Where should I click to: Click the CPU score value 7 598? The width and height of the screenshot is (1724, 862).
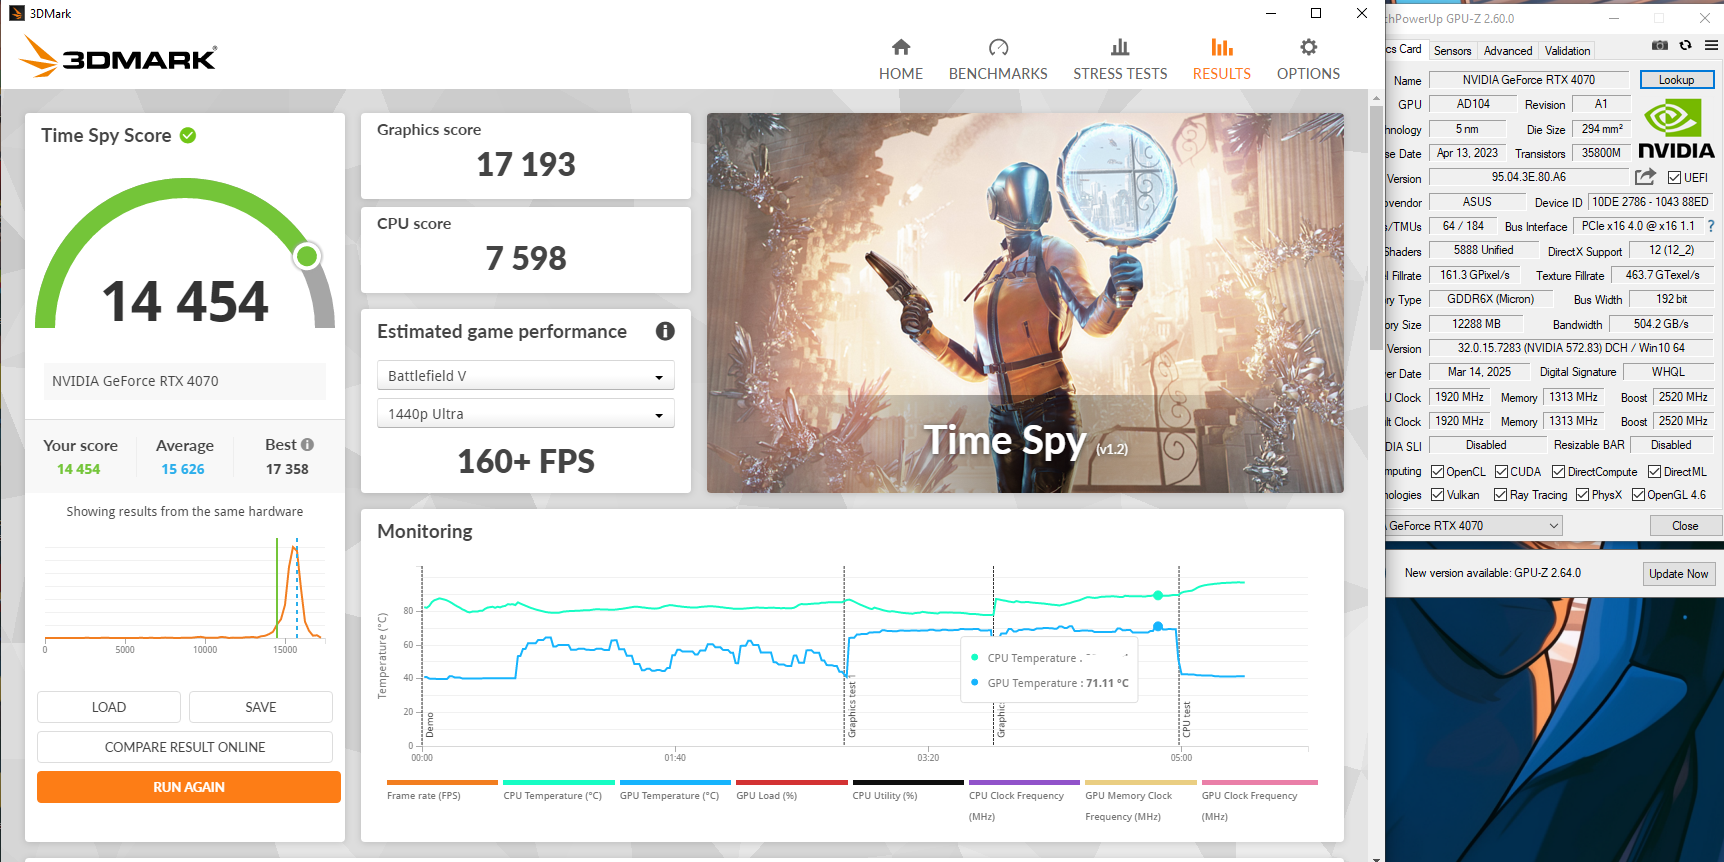(x=526, y=258)
